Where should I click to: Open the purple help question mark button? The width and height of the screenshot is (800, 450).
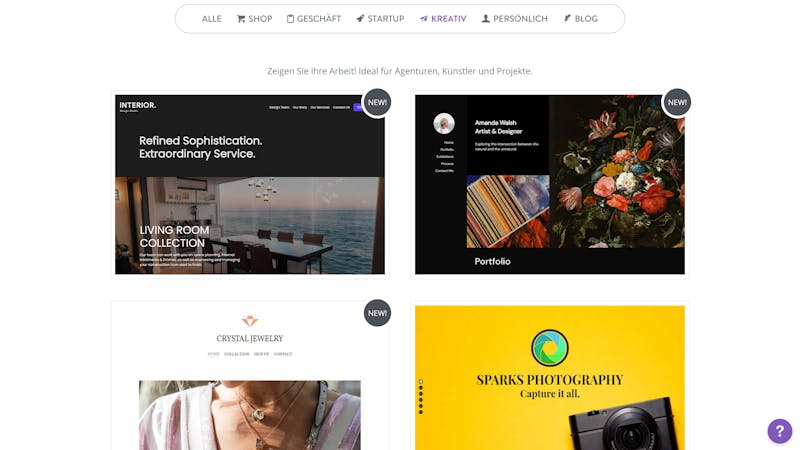click(780, 431)
